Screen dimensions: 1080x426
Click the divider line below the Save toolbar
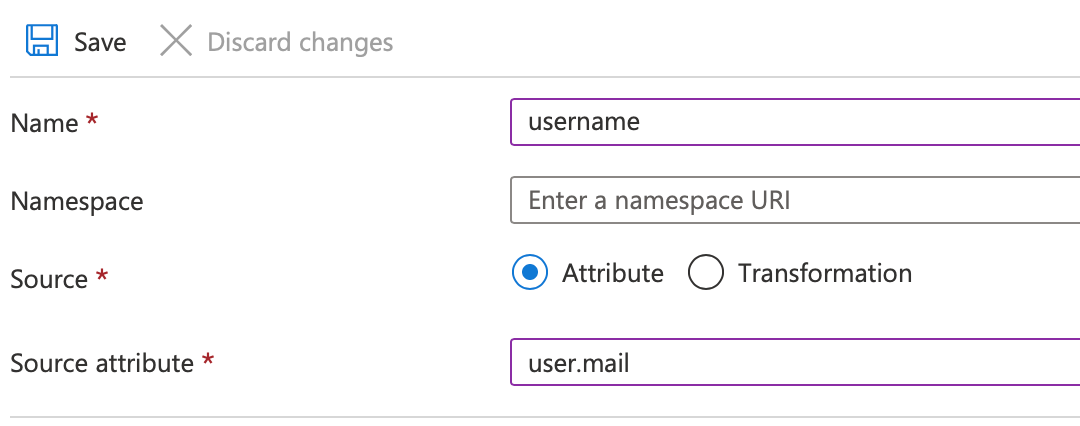click(540, 77)
